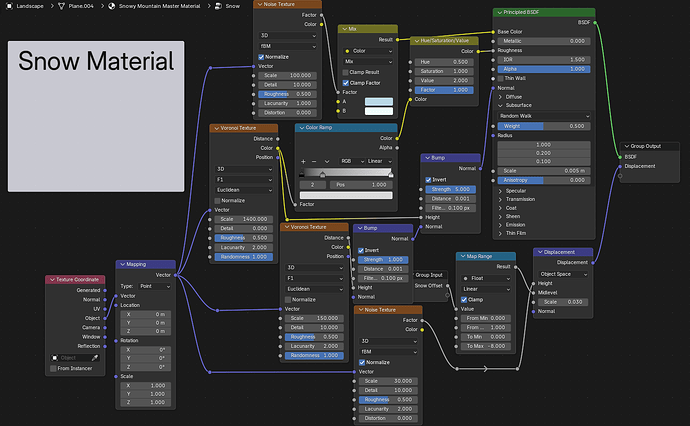
Task: Toggle Invert on Bump node with Strength 1.000
Action: (x=361, y=250)
